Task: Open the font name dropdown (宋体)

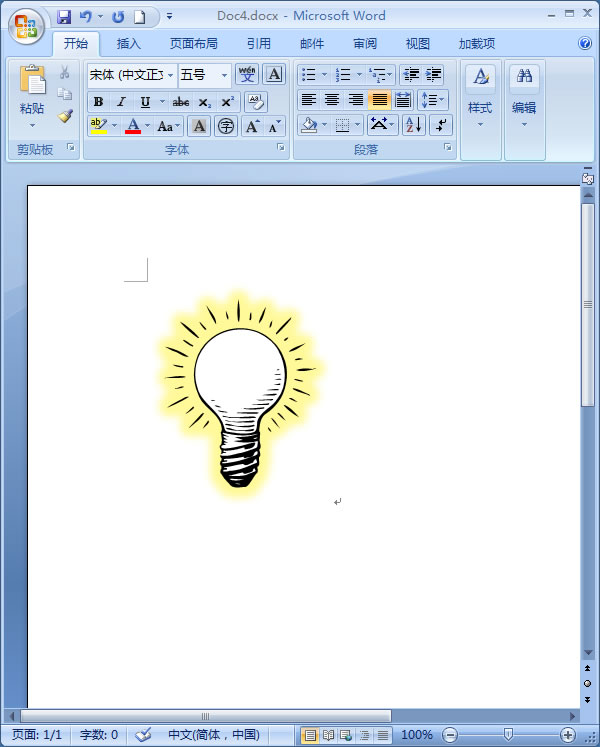Action: coord(170,75)
